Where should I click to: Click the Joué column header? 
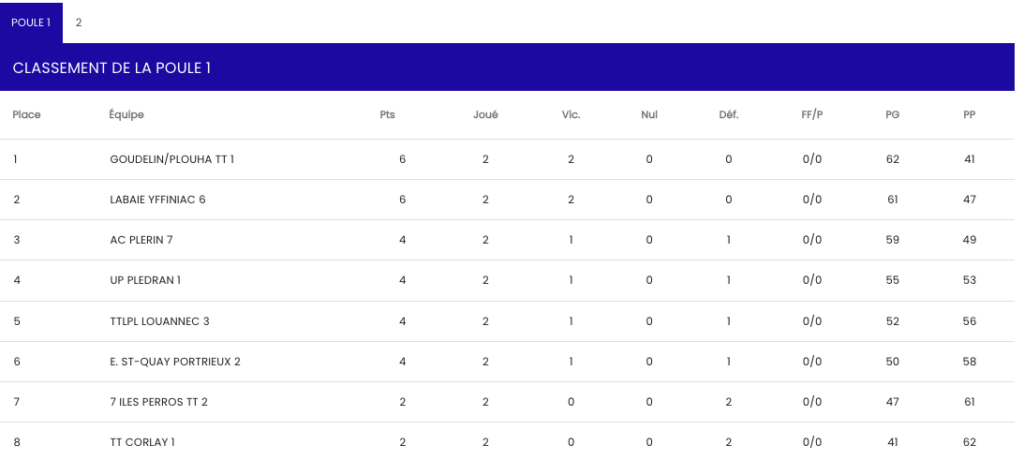[485, 114]
